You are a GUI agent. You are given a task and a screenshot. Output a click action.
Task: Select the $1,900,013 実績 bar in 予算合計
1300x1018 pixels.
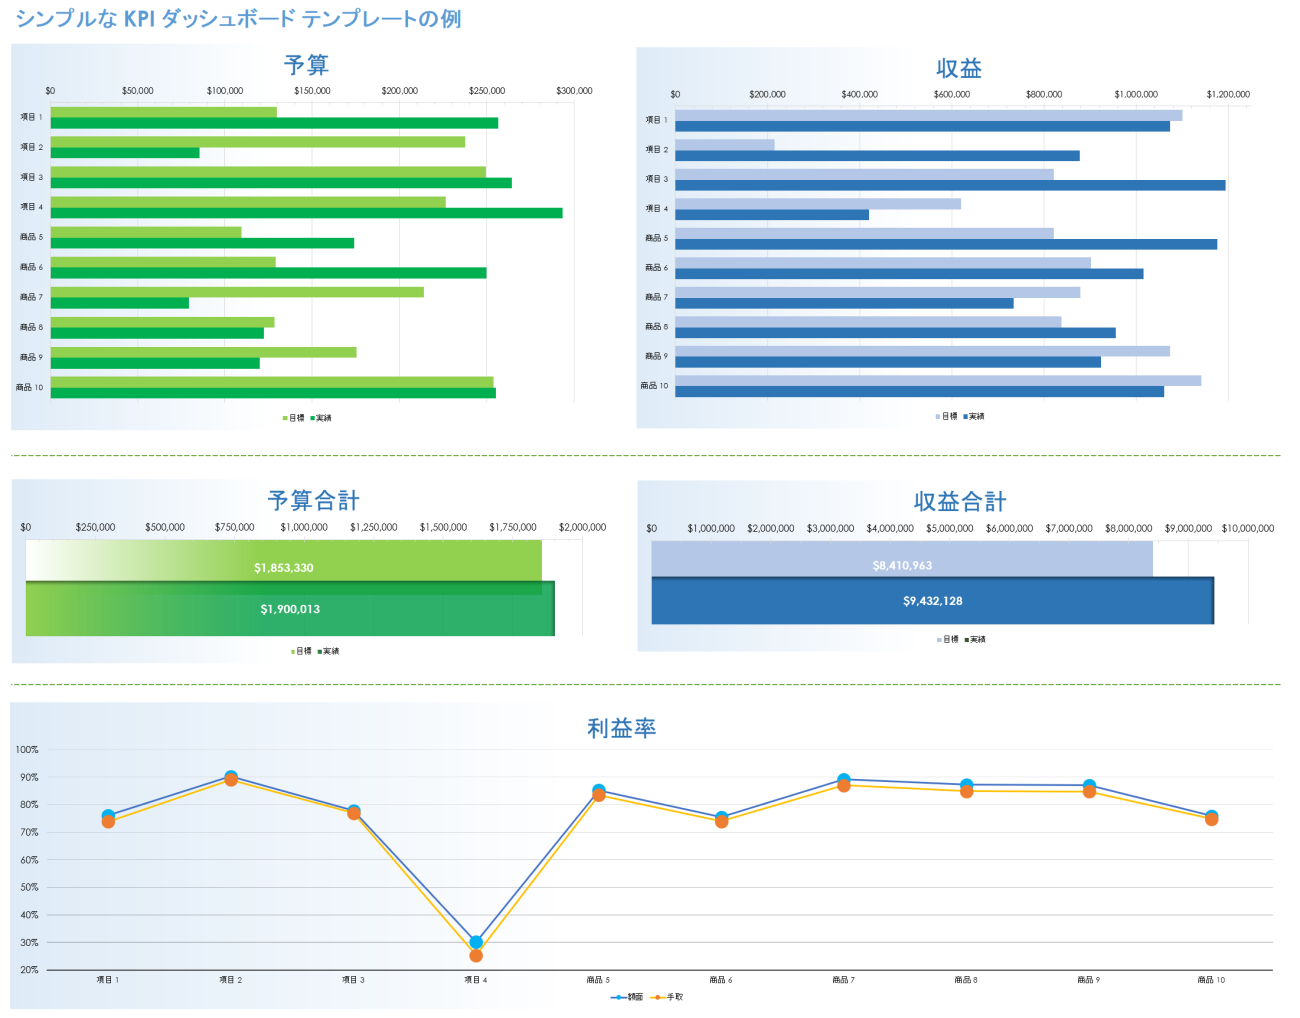tap(290, 607)
